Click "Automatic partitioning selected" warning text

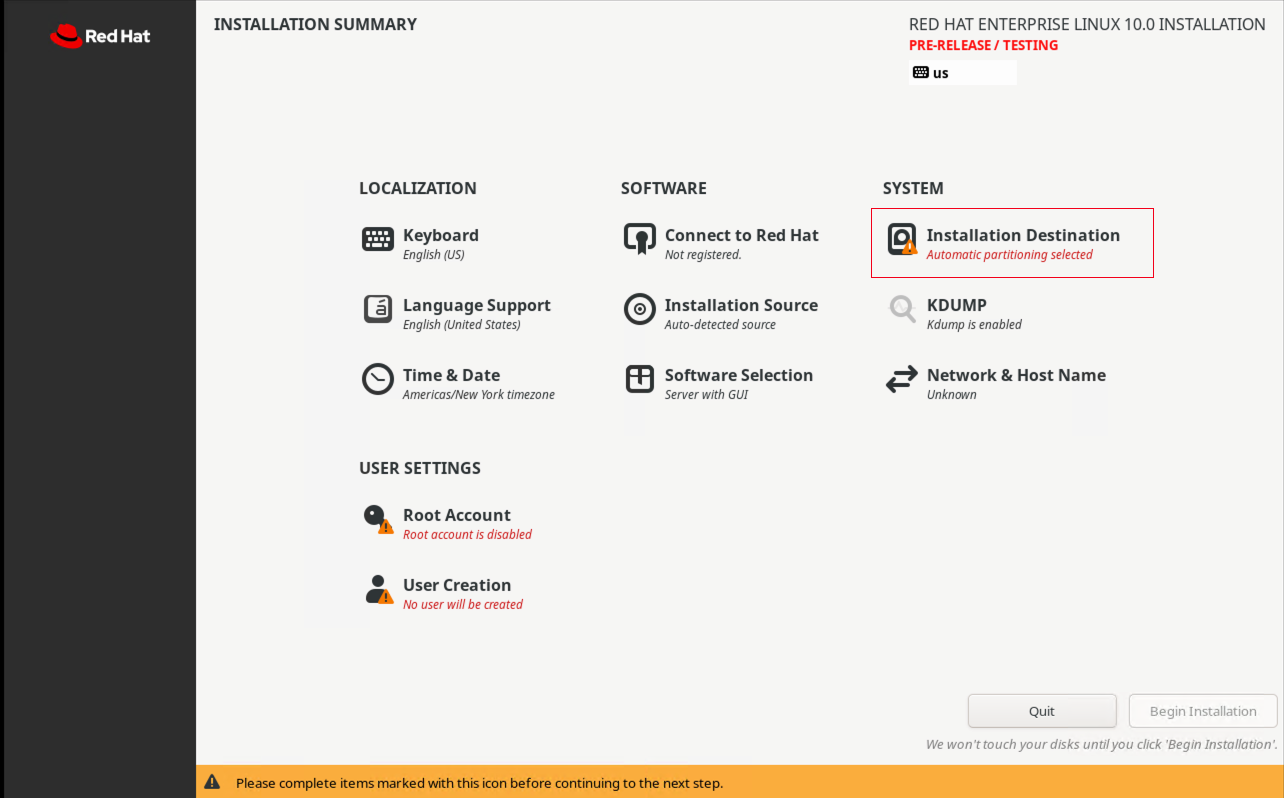(x=1009, y=255)
